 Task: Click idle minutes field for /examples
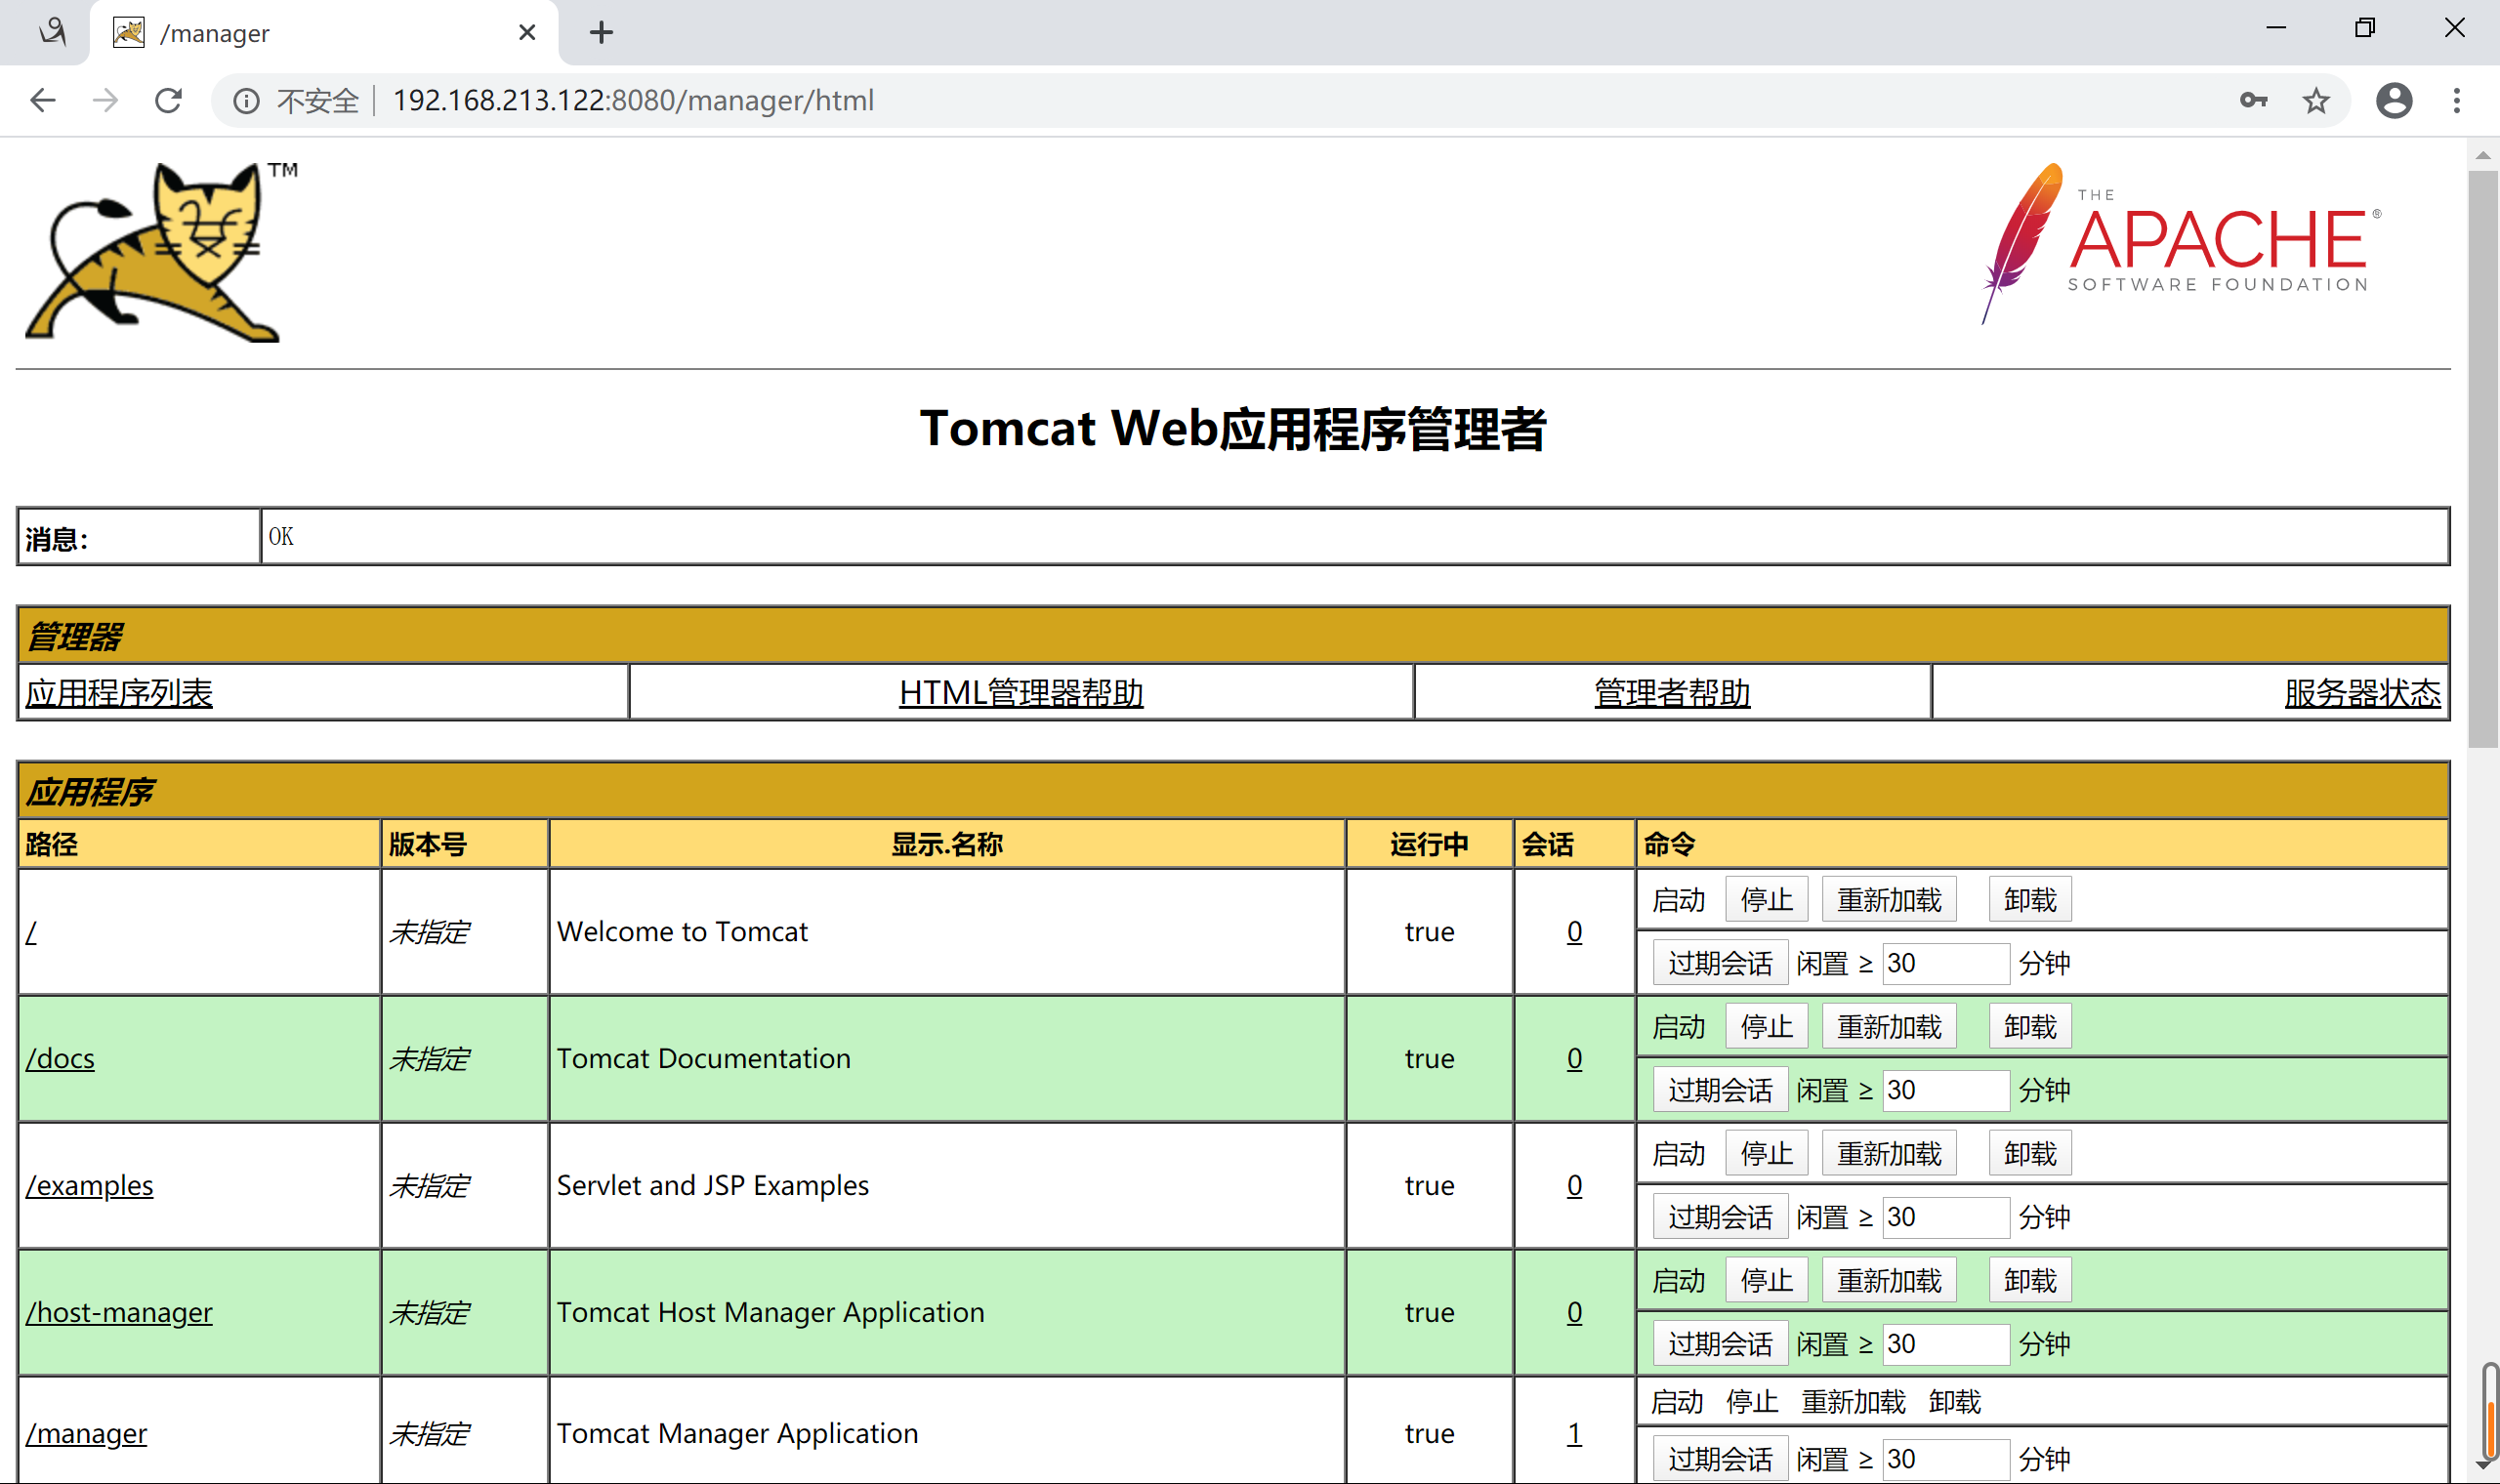click(x=1946, y=1217)
